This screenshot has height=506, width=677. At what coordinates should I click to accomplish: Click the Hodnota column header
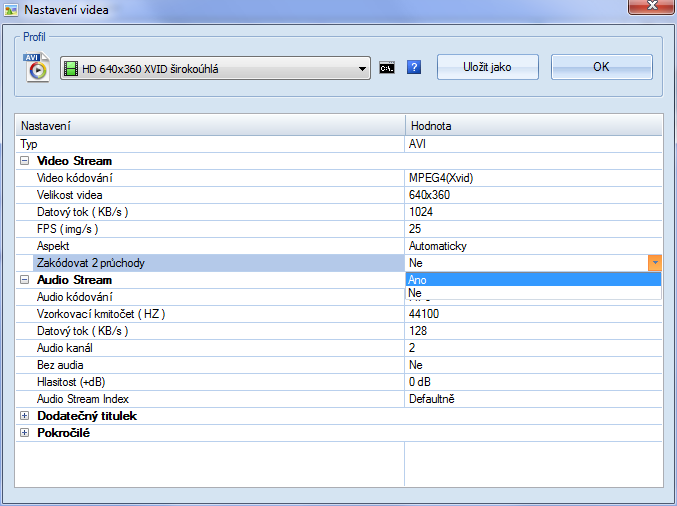coord(534,126)
